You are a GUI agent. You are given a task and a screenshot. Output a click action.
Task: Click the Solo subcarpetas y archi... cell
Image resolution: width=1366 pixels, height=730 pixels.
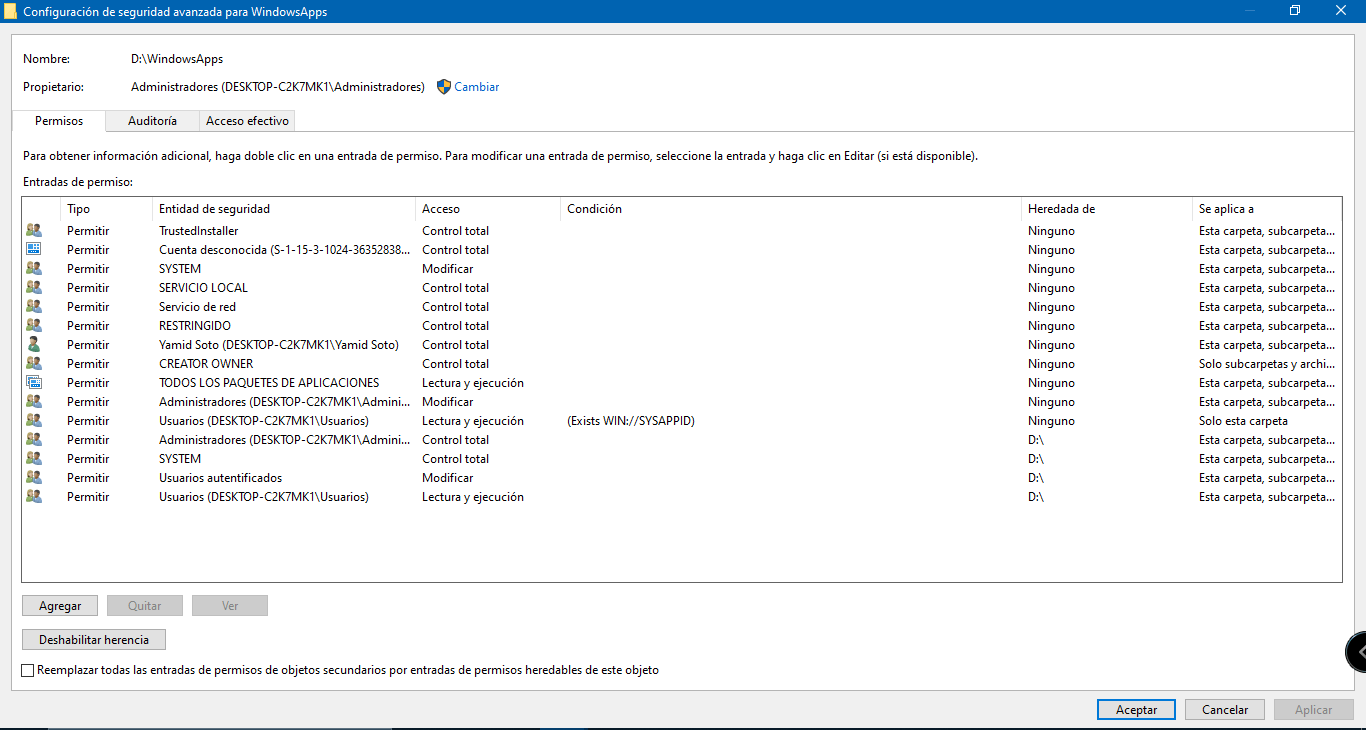tap(1267, 364)
